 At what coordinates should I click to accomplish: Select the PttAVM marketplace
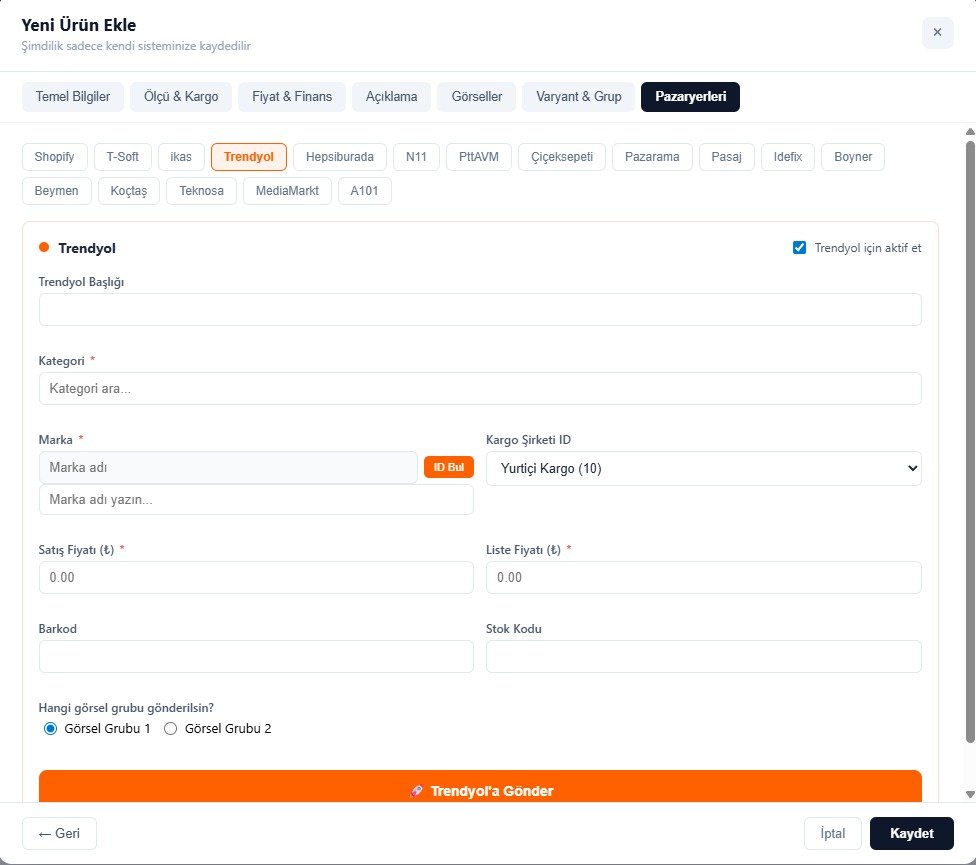[479, 157]
